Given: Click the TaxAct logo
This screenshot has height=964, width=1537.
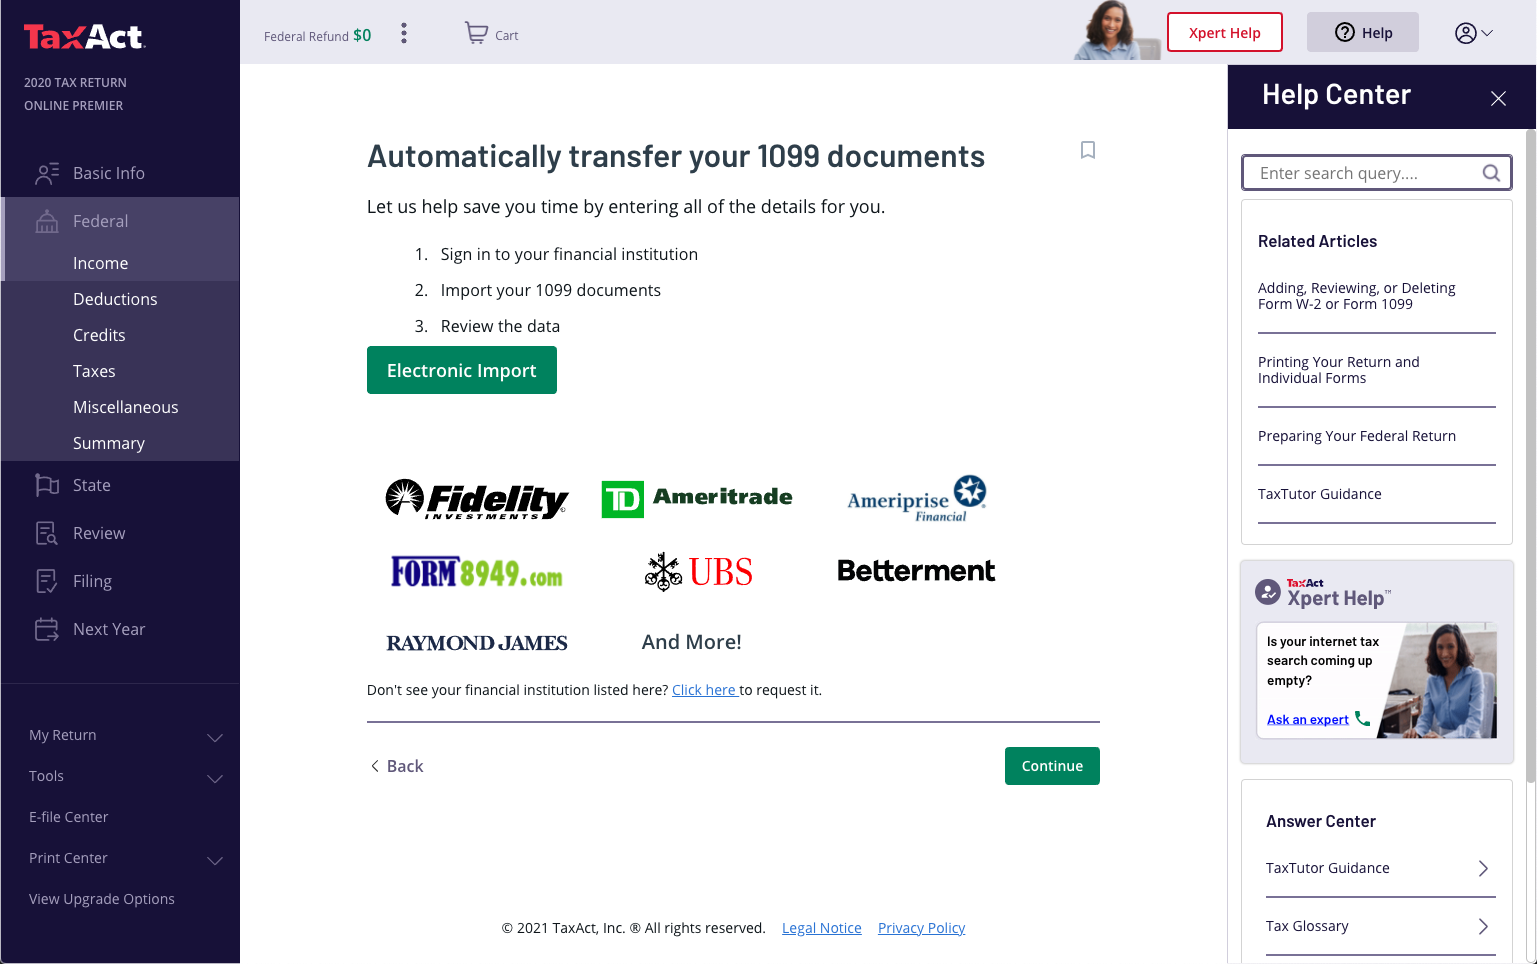Looking at the screenshot, I should (85, 37).
